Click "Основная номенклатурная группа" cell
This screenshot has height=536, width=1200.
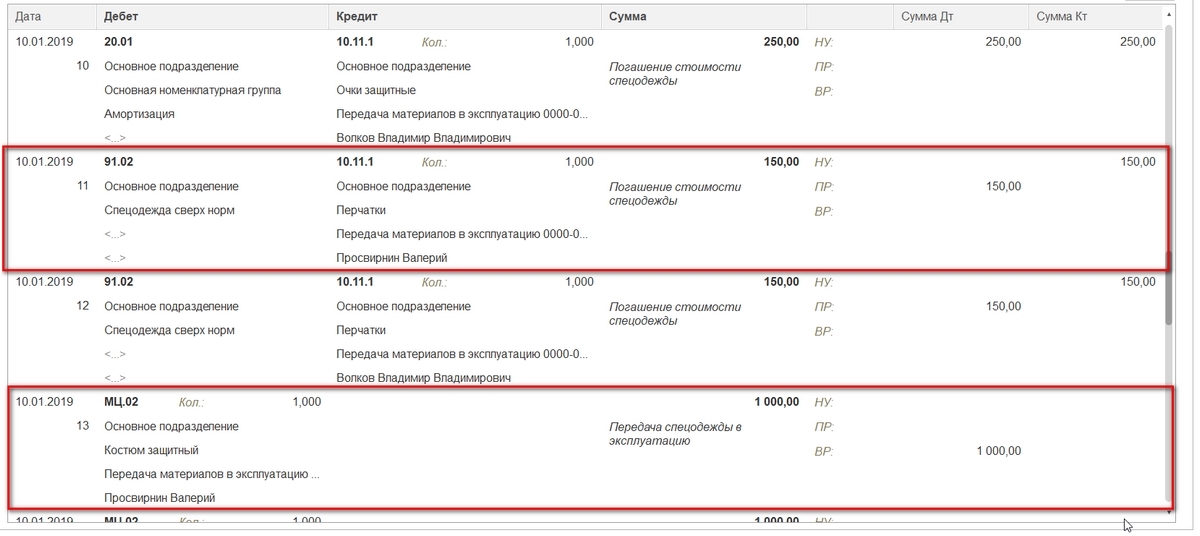pos(192,90)
